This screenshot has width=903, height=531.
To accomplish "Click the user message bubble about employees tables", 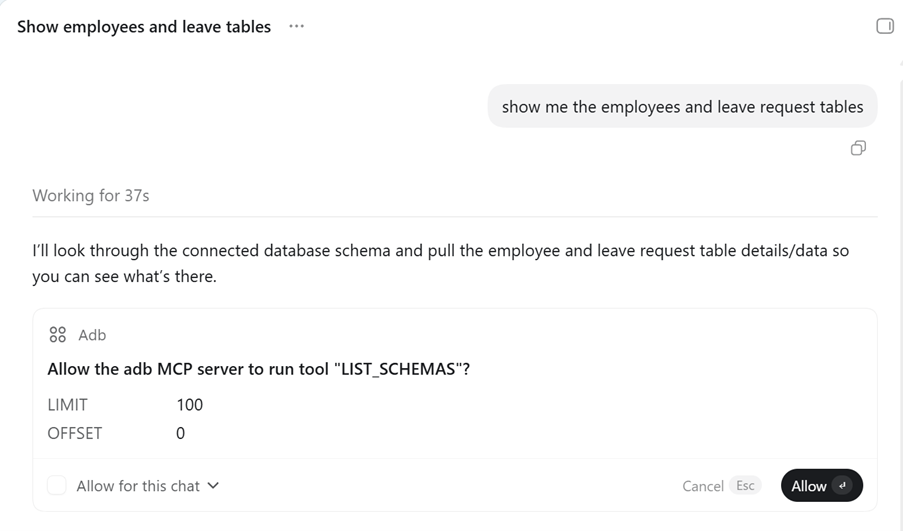I will [x=682, y=107].
